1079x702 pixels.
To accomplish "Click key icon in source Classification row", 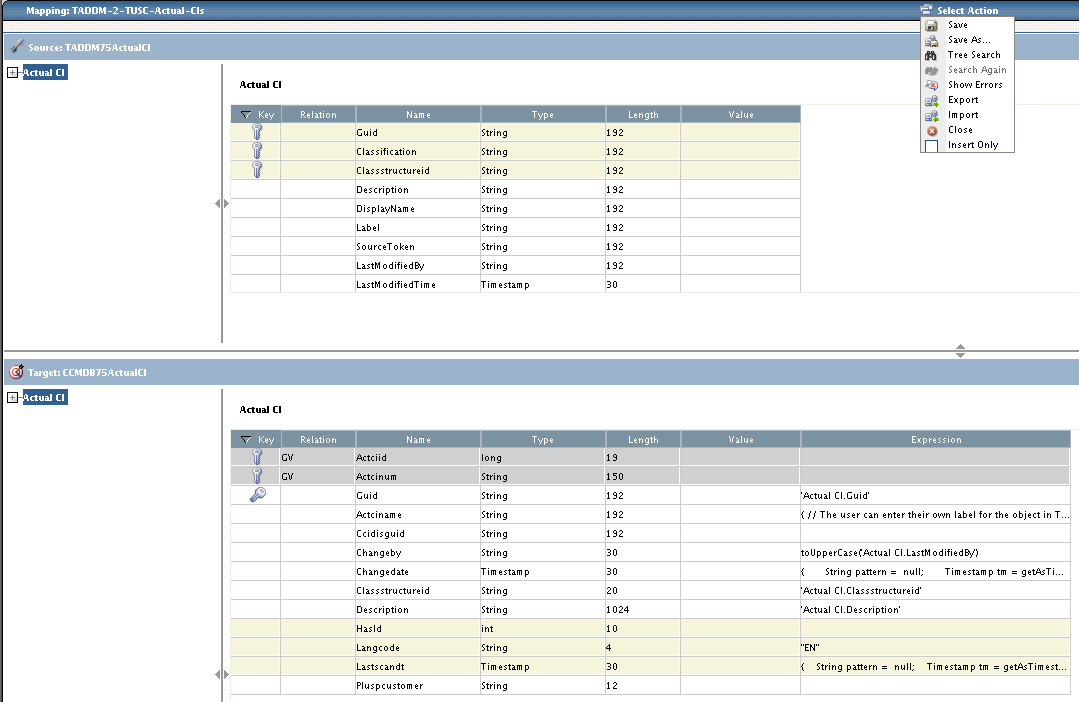I will pos(257,151).
